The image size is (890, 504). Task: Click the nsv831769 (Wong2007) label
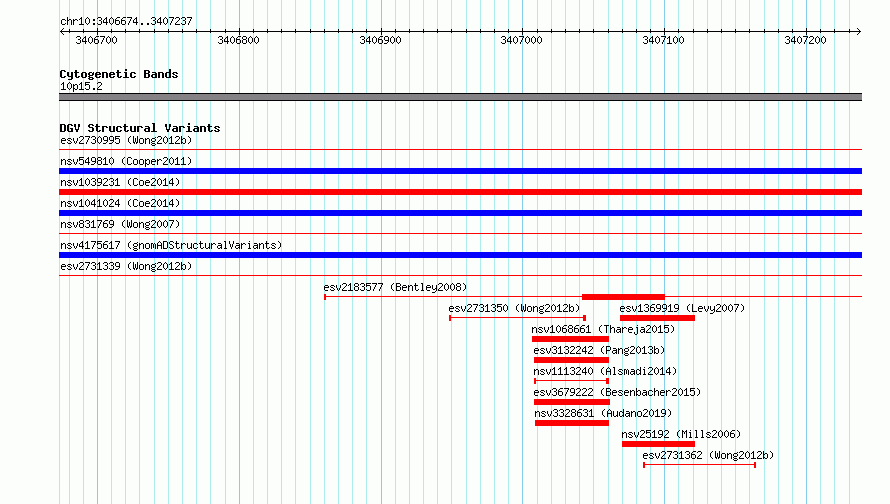coord(120,224)
